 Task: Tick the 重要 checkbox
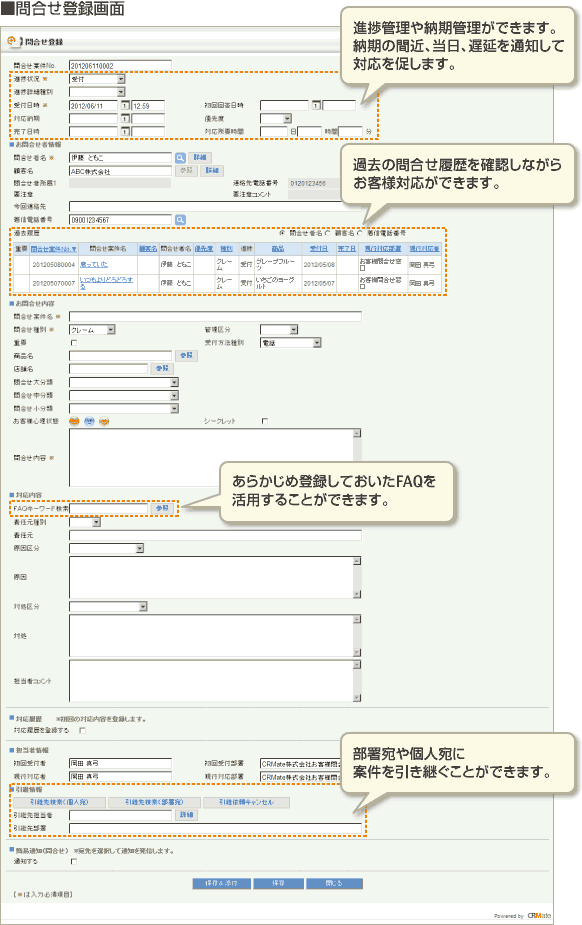click(74, 343)
